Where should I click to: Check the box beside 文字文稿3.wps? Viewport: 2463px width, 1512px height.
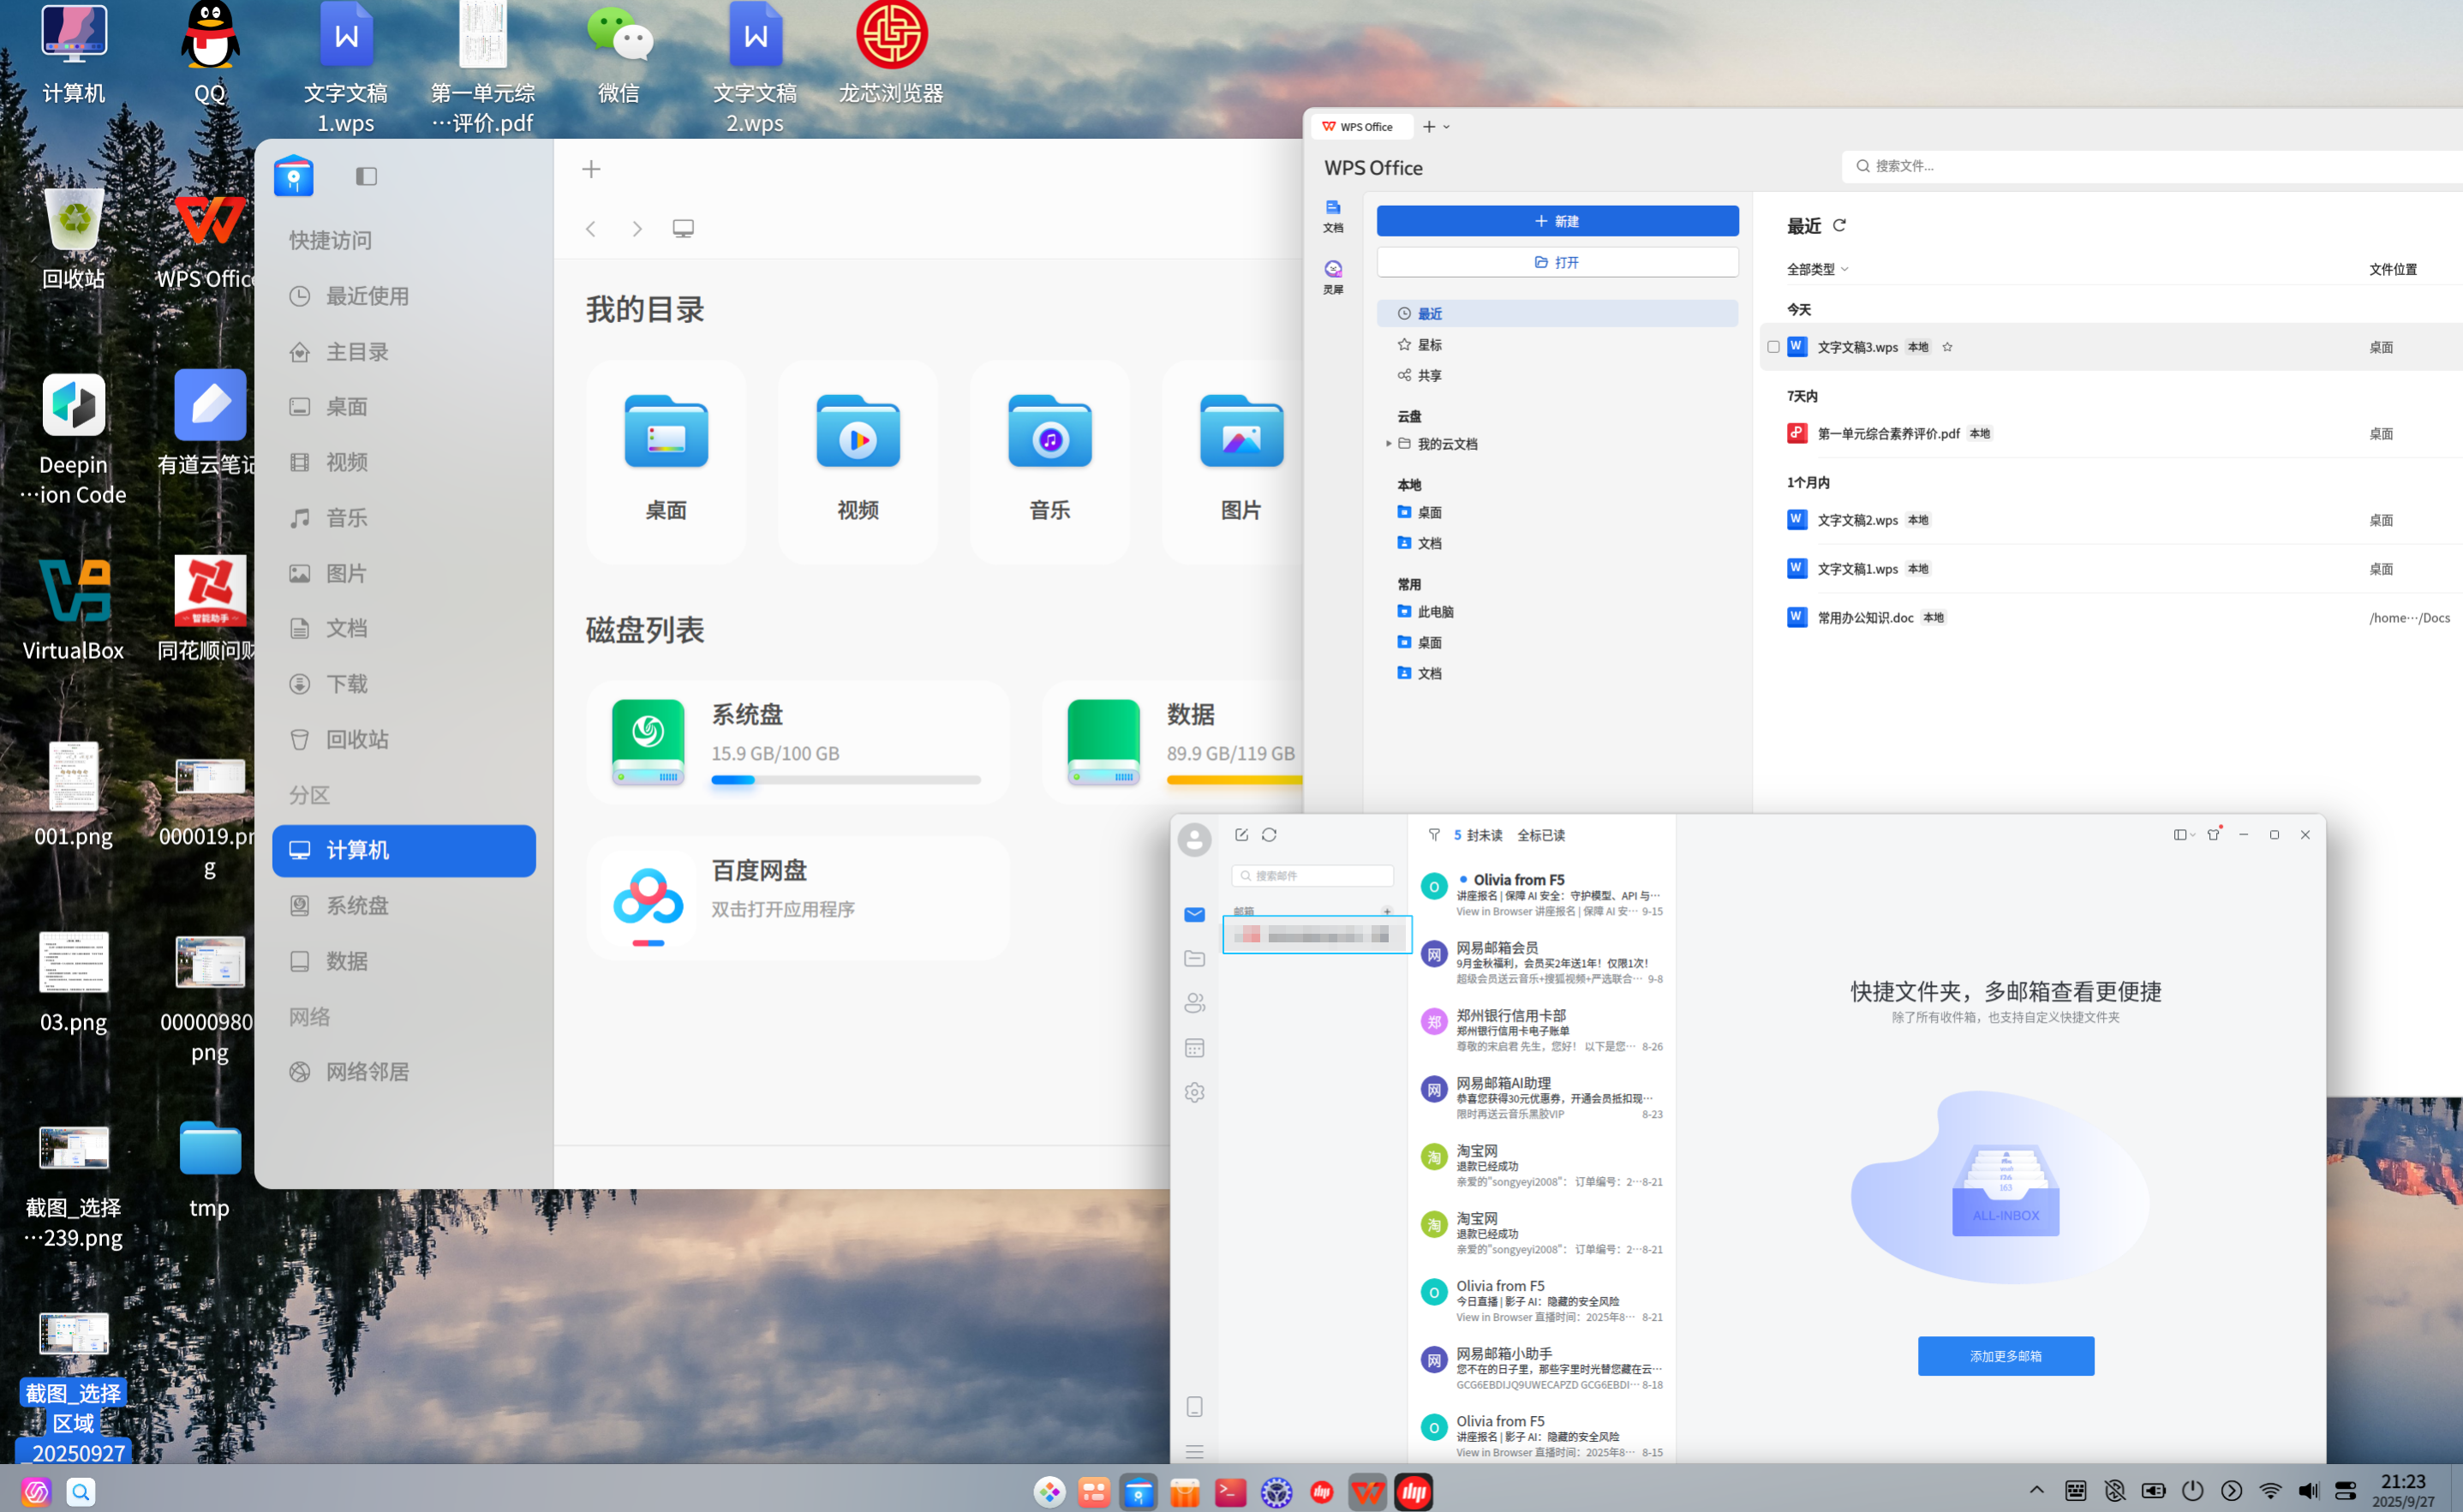click(x=1773, y=347)
